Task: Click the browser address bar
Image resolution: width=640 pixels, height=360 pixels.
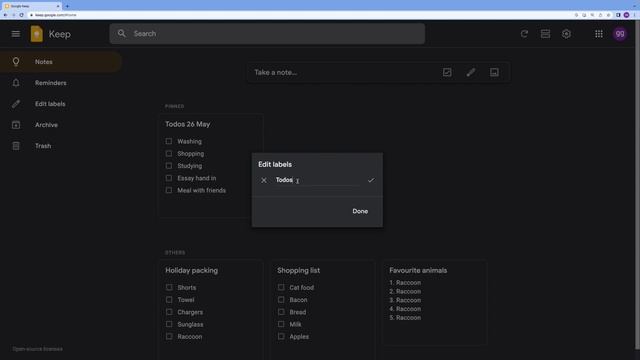Action: [300, 15]
